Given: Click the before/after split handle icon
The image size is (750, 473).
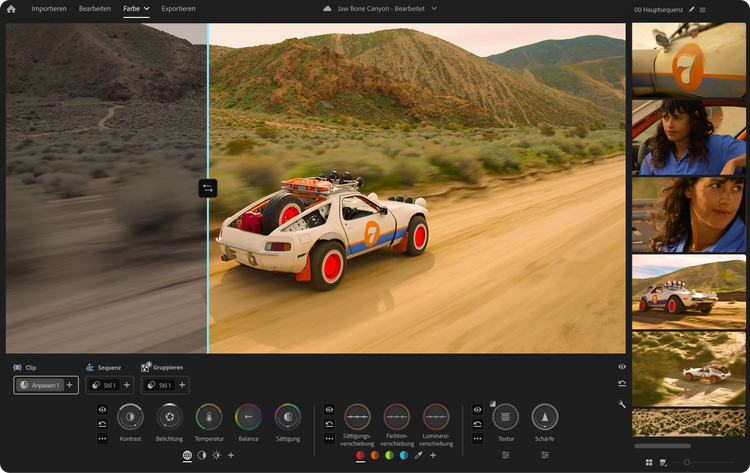Looking at the screenshot, I should (208, 187).
